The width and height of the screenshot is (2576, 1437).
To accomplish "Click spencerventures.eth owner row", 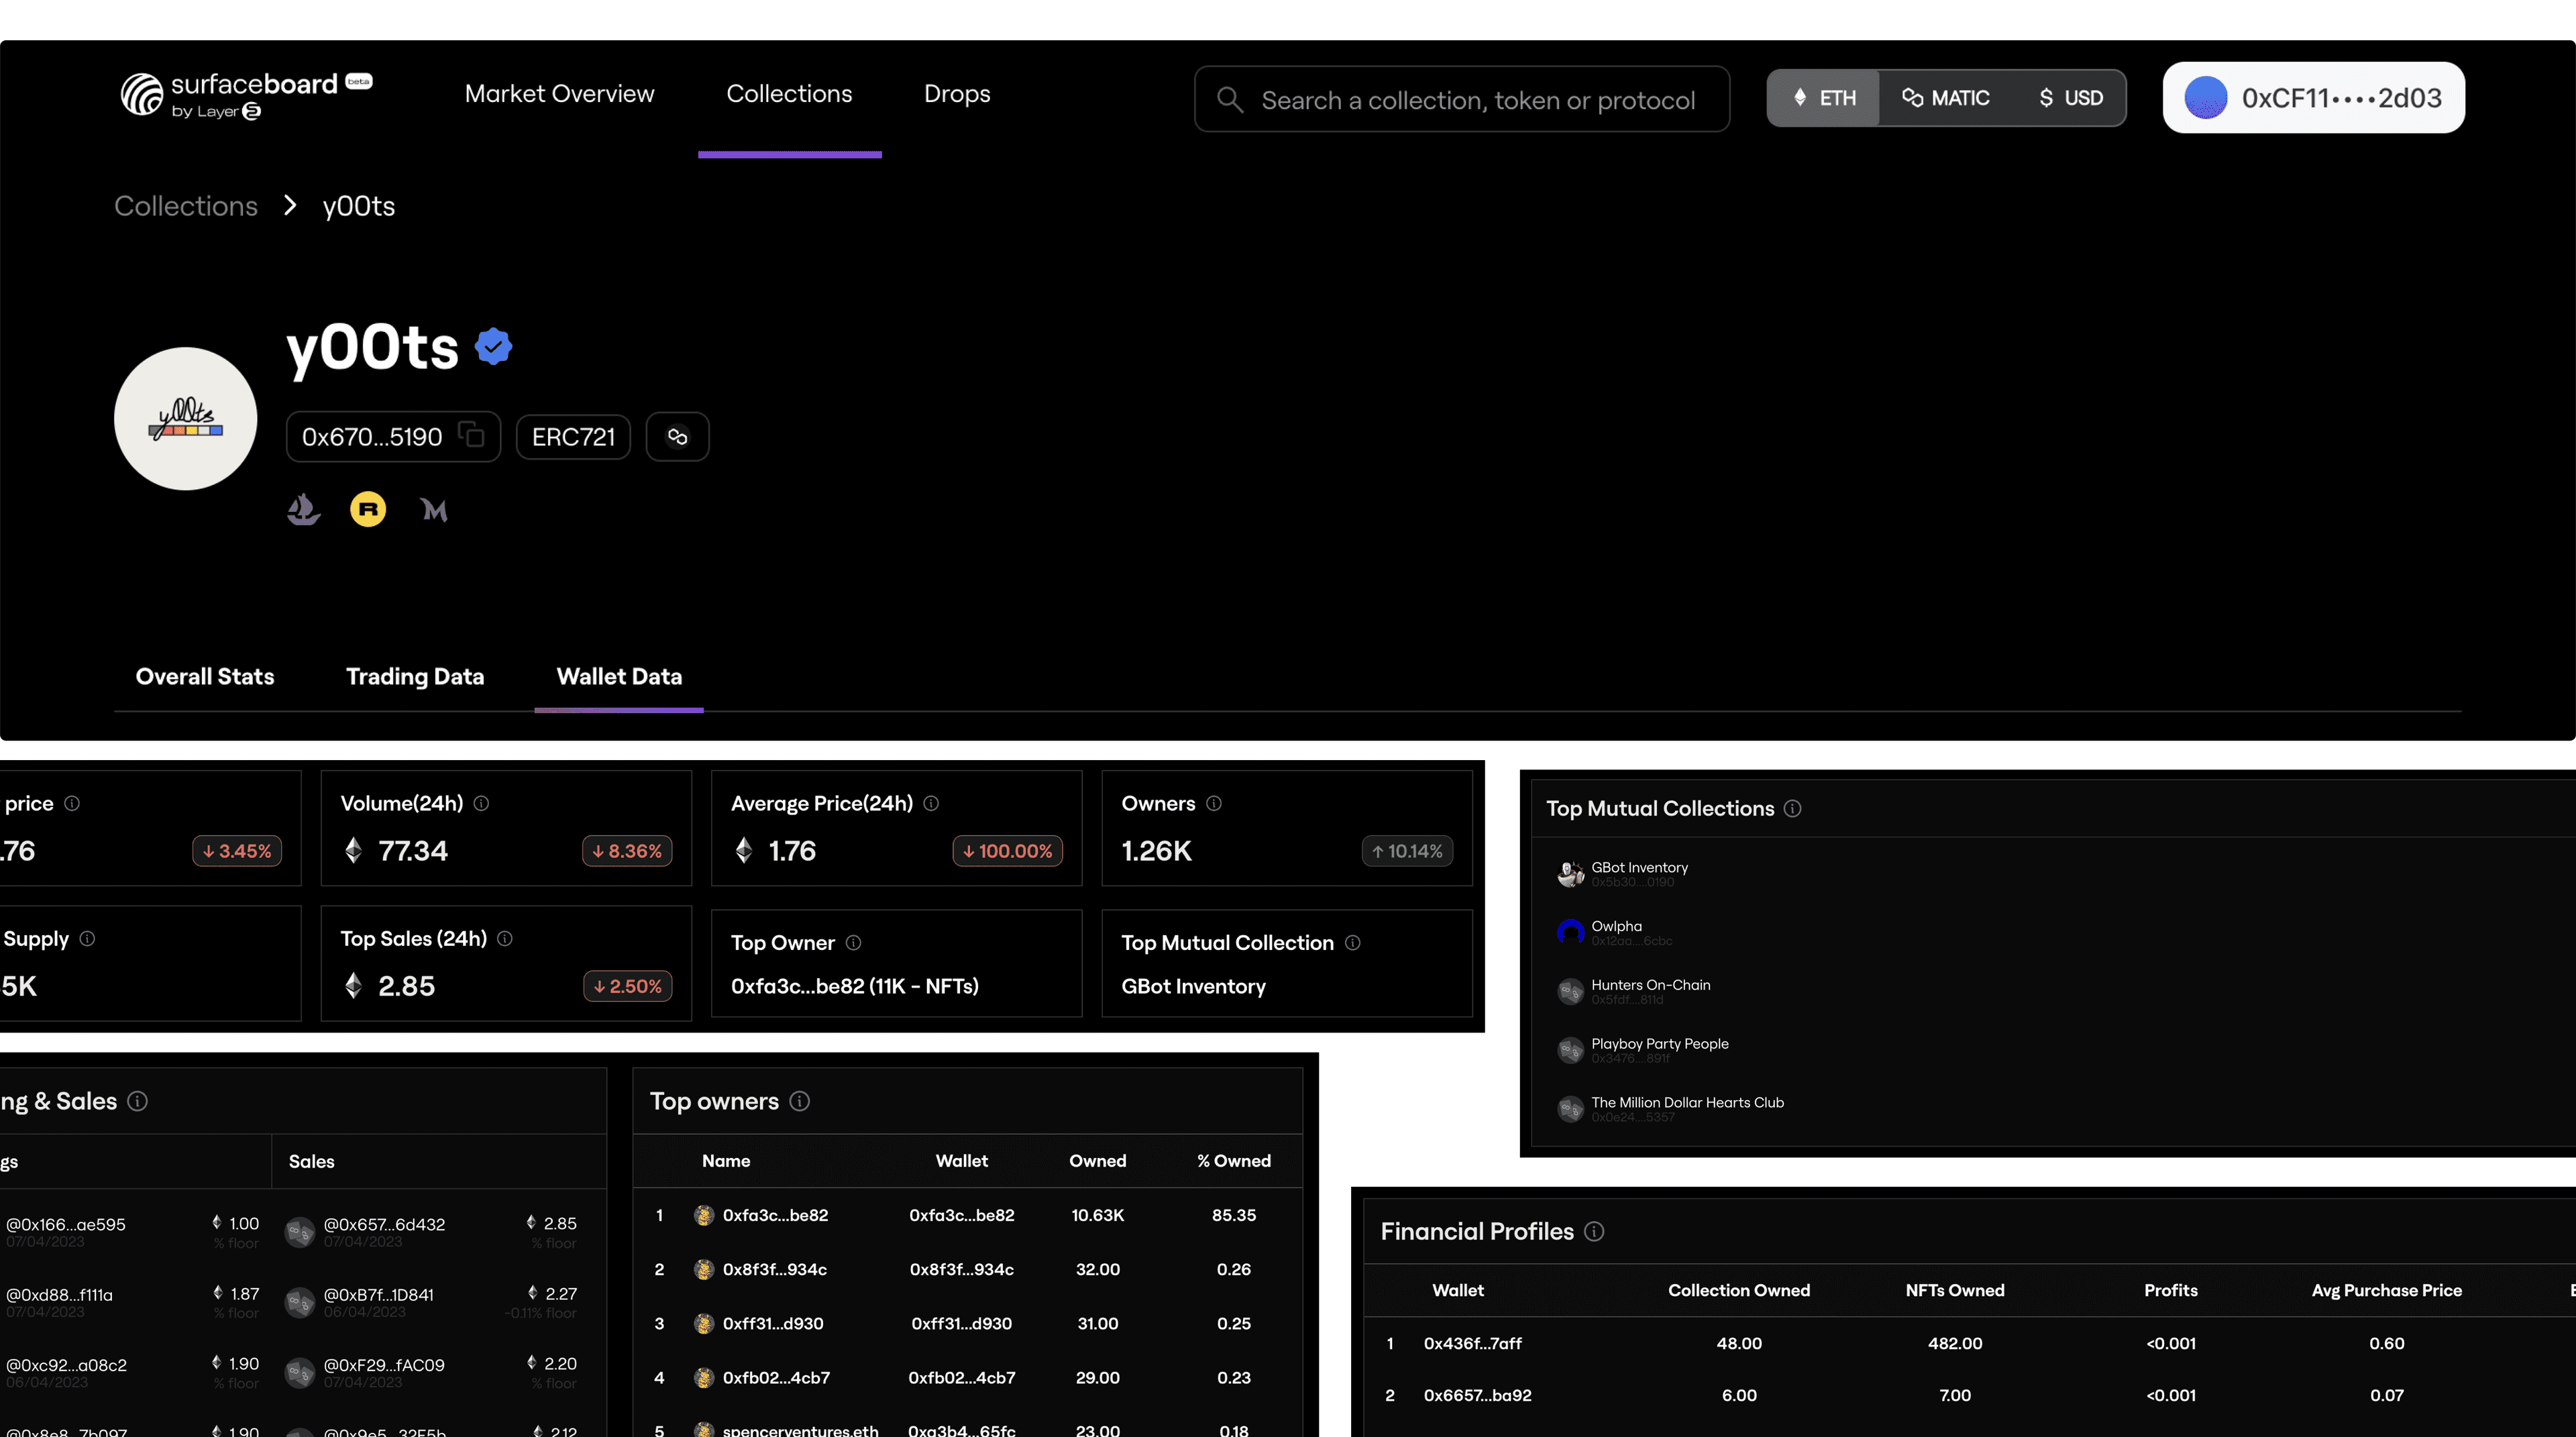I will [x=968, y=1430].
